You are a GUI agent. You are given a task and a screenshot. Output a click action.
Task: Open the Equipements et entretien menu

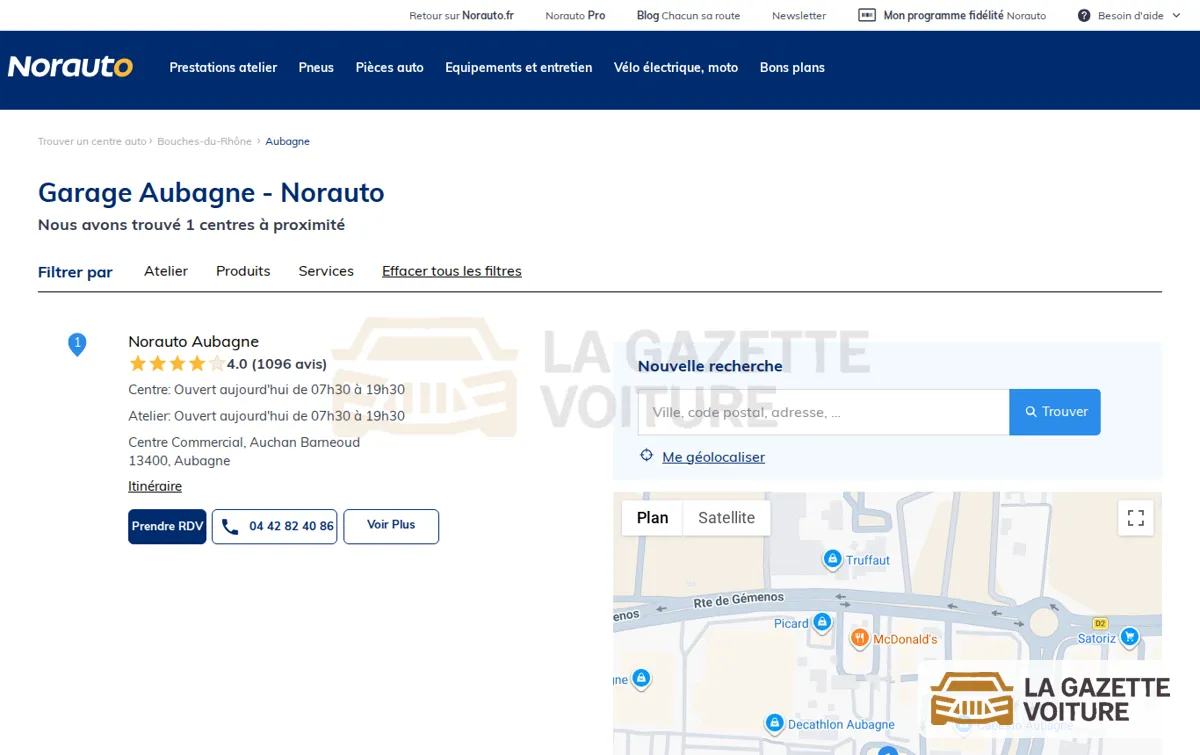[x=519, y=68]
